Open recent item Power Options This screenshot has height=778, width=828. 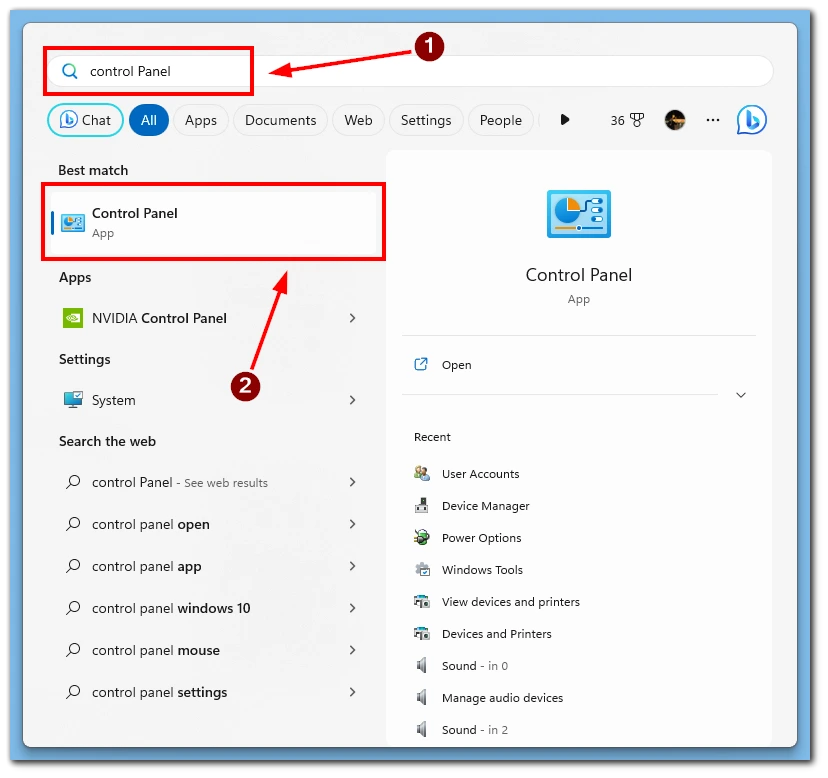(482, 538)
